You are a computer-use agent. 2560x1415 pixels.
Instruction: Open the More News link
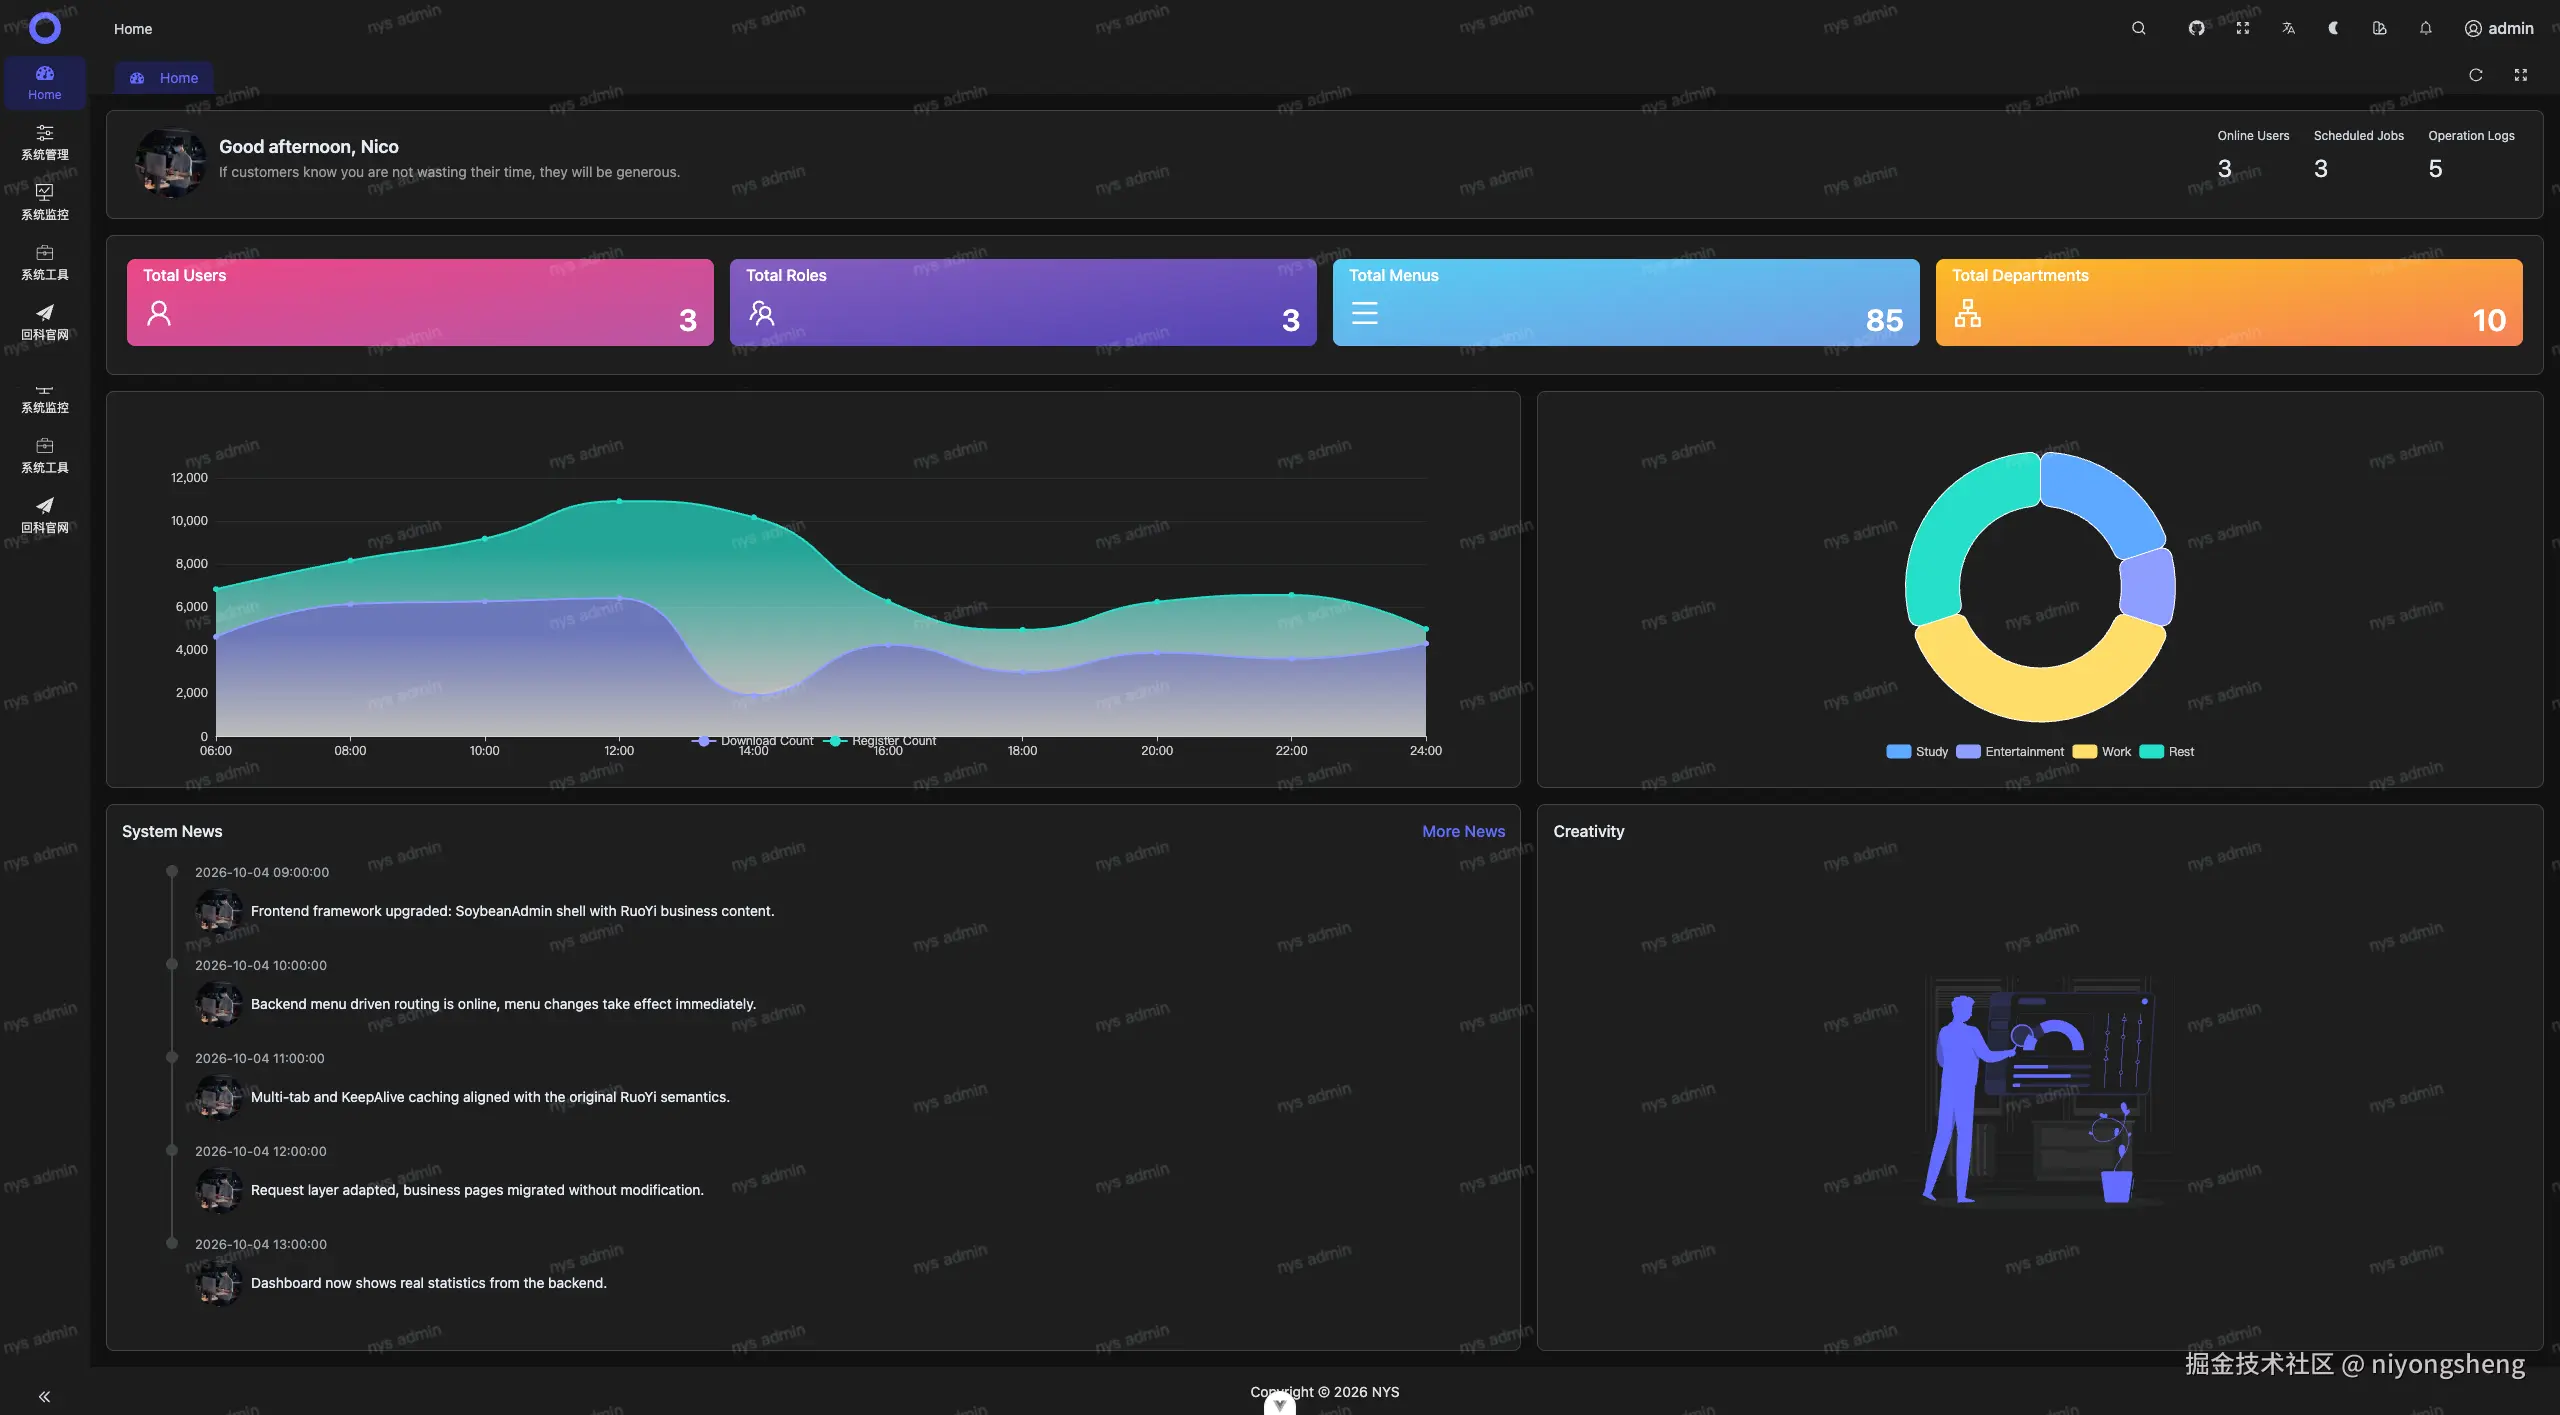tap(1463, 832)
